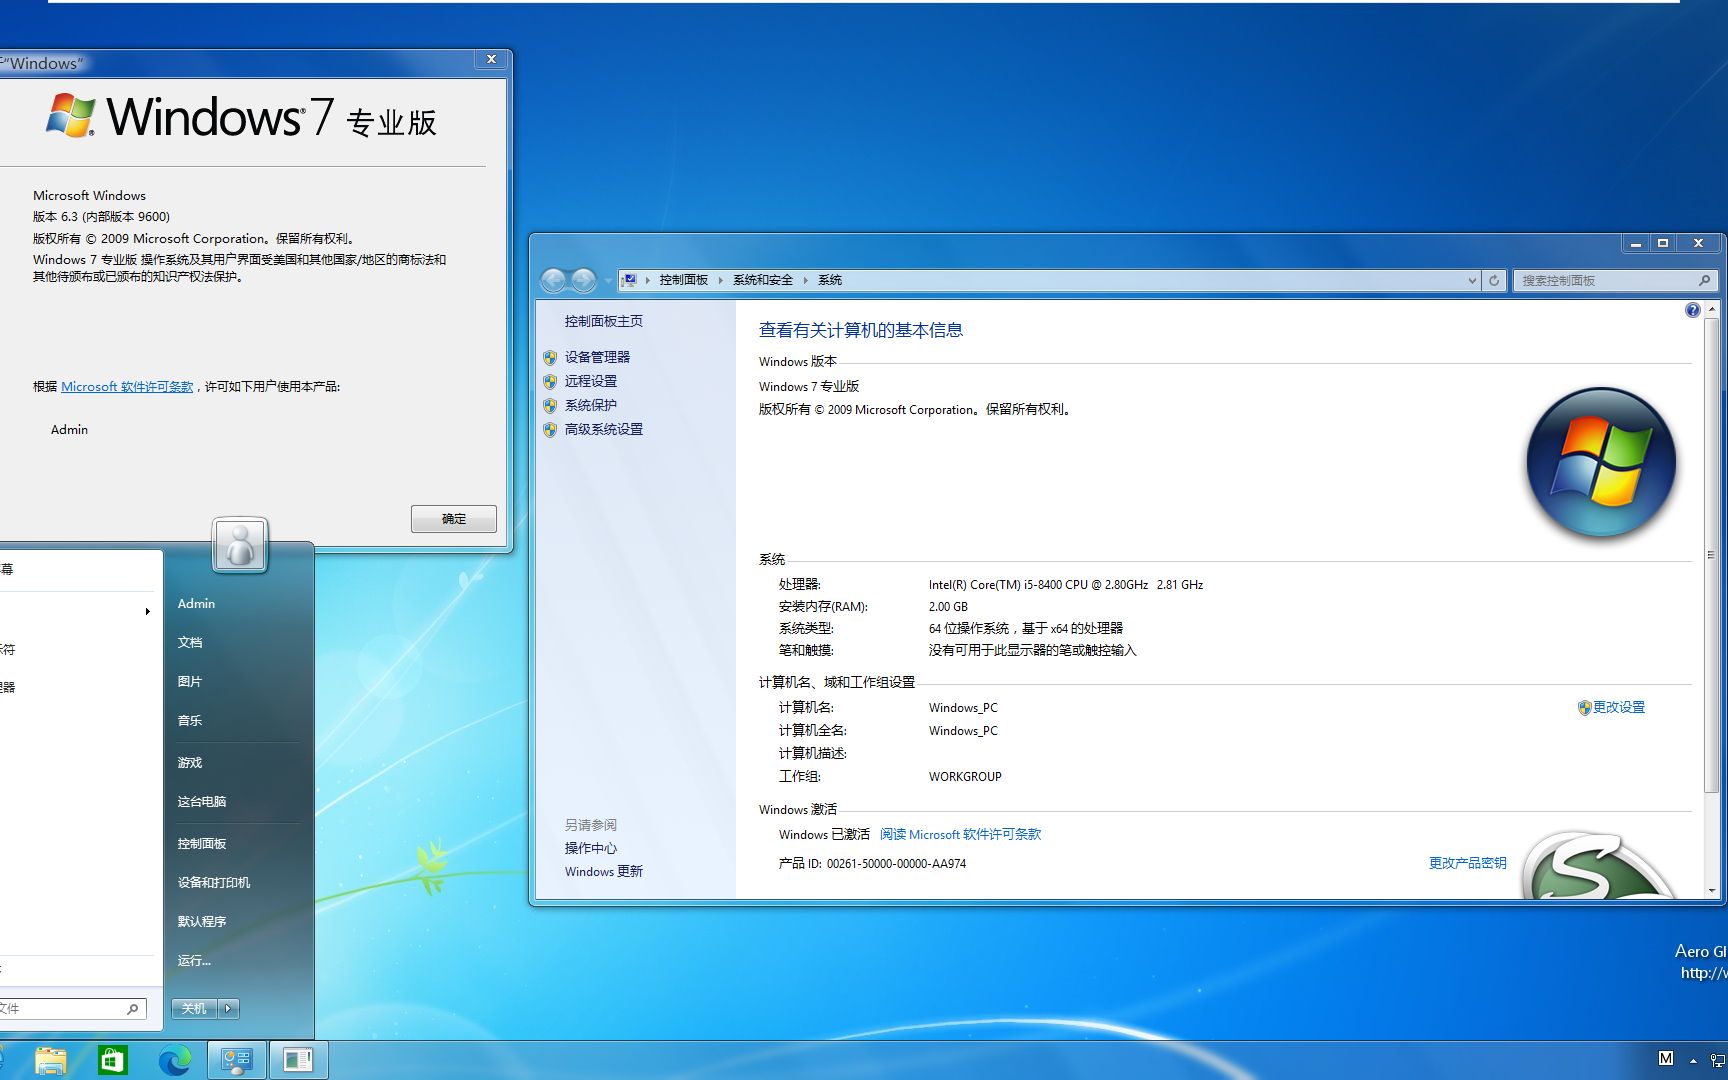Click 更改产品密钥 link
Image resolution: width=1728 pixels, height=1080 pixels.
tap(1467, 863)
